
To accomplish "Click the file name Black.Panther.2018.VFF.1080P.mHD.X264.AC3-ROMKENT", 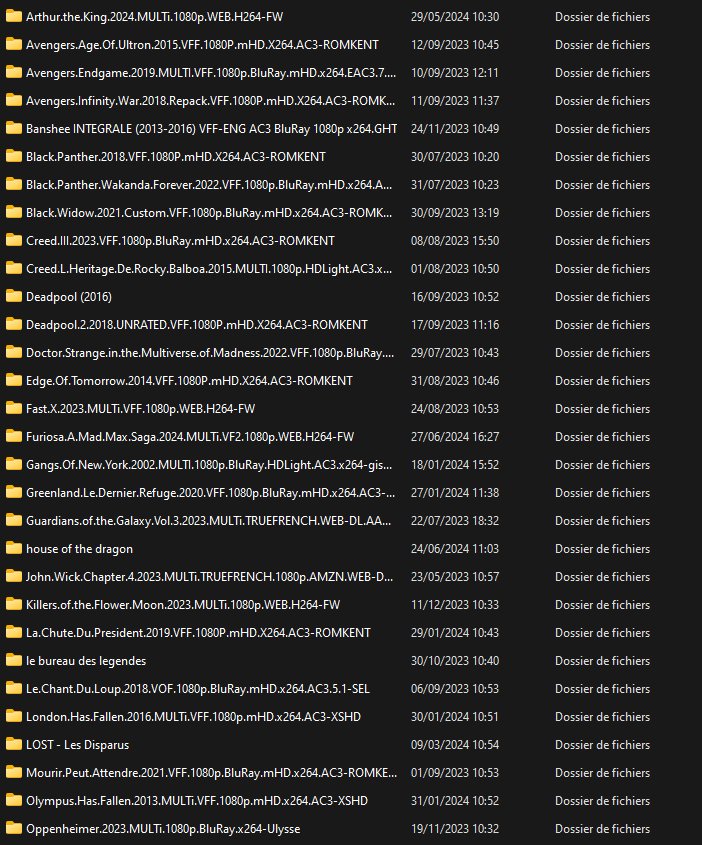I will pos(176,157).
